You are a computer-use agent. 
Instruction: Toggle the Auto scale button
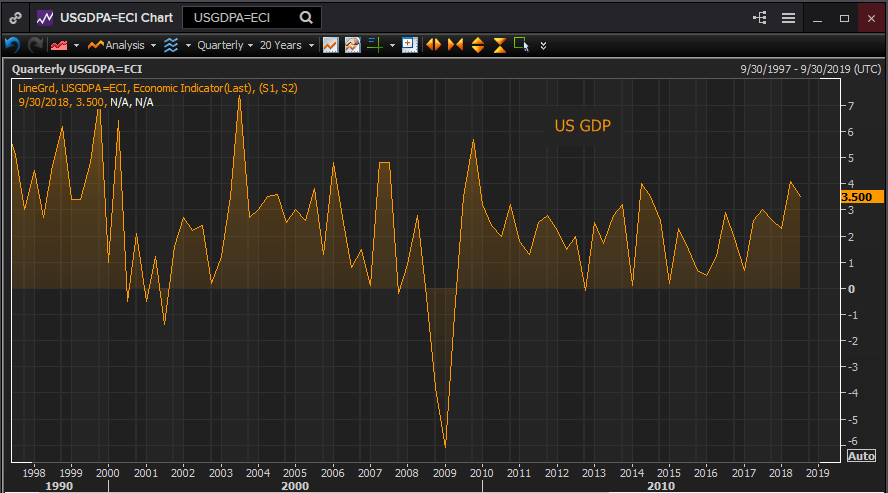pyautogui.click(x=861, y=456)
